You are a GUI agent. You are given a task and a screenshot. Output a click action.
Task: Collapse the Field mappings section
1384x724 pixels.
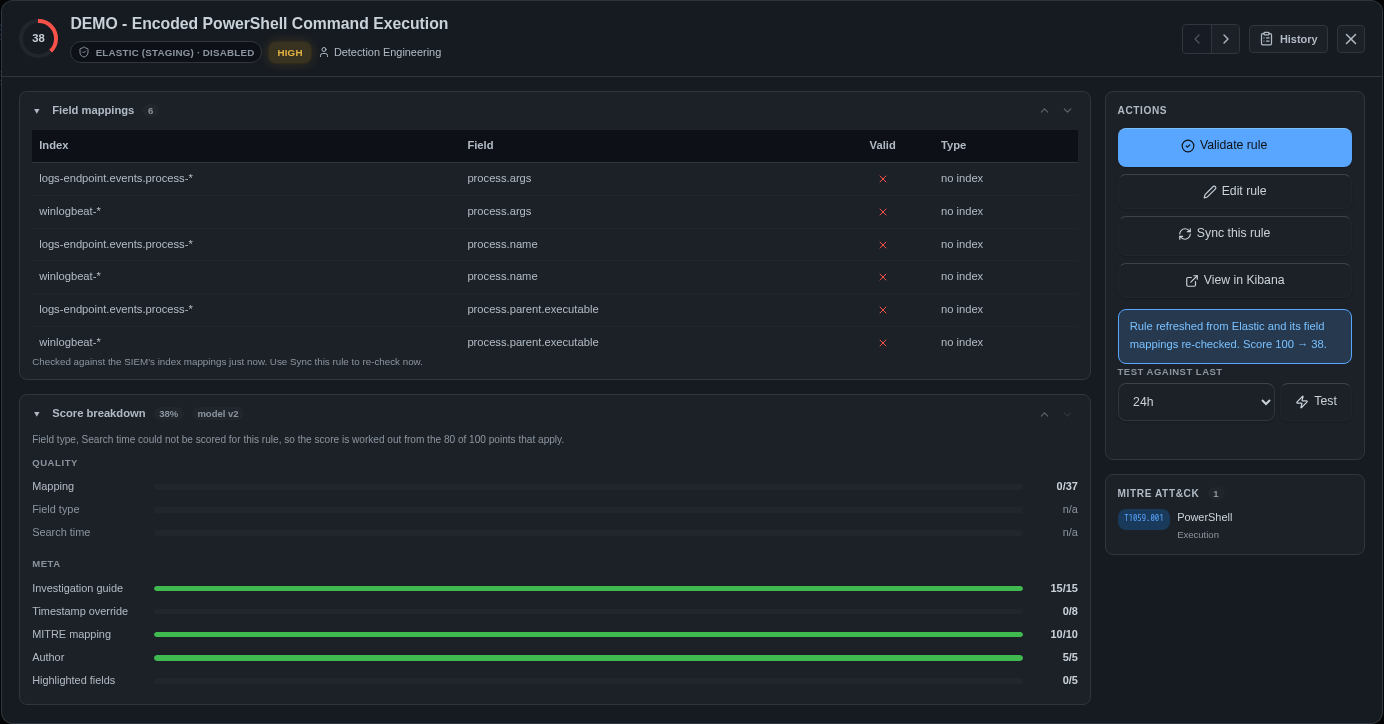point(37,111)
